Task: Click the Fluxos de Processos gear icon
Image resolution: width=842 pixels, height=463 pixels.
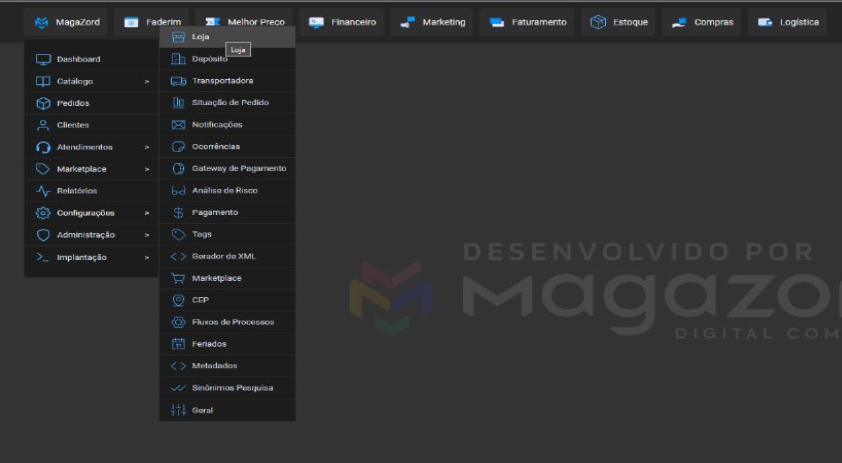Action: tap(178, 322)
